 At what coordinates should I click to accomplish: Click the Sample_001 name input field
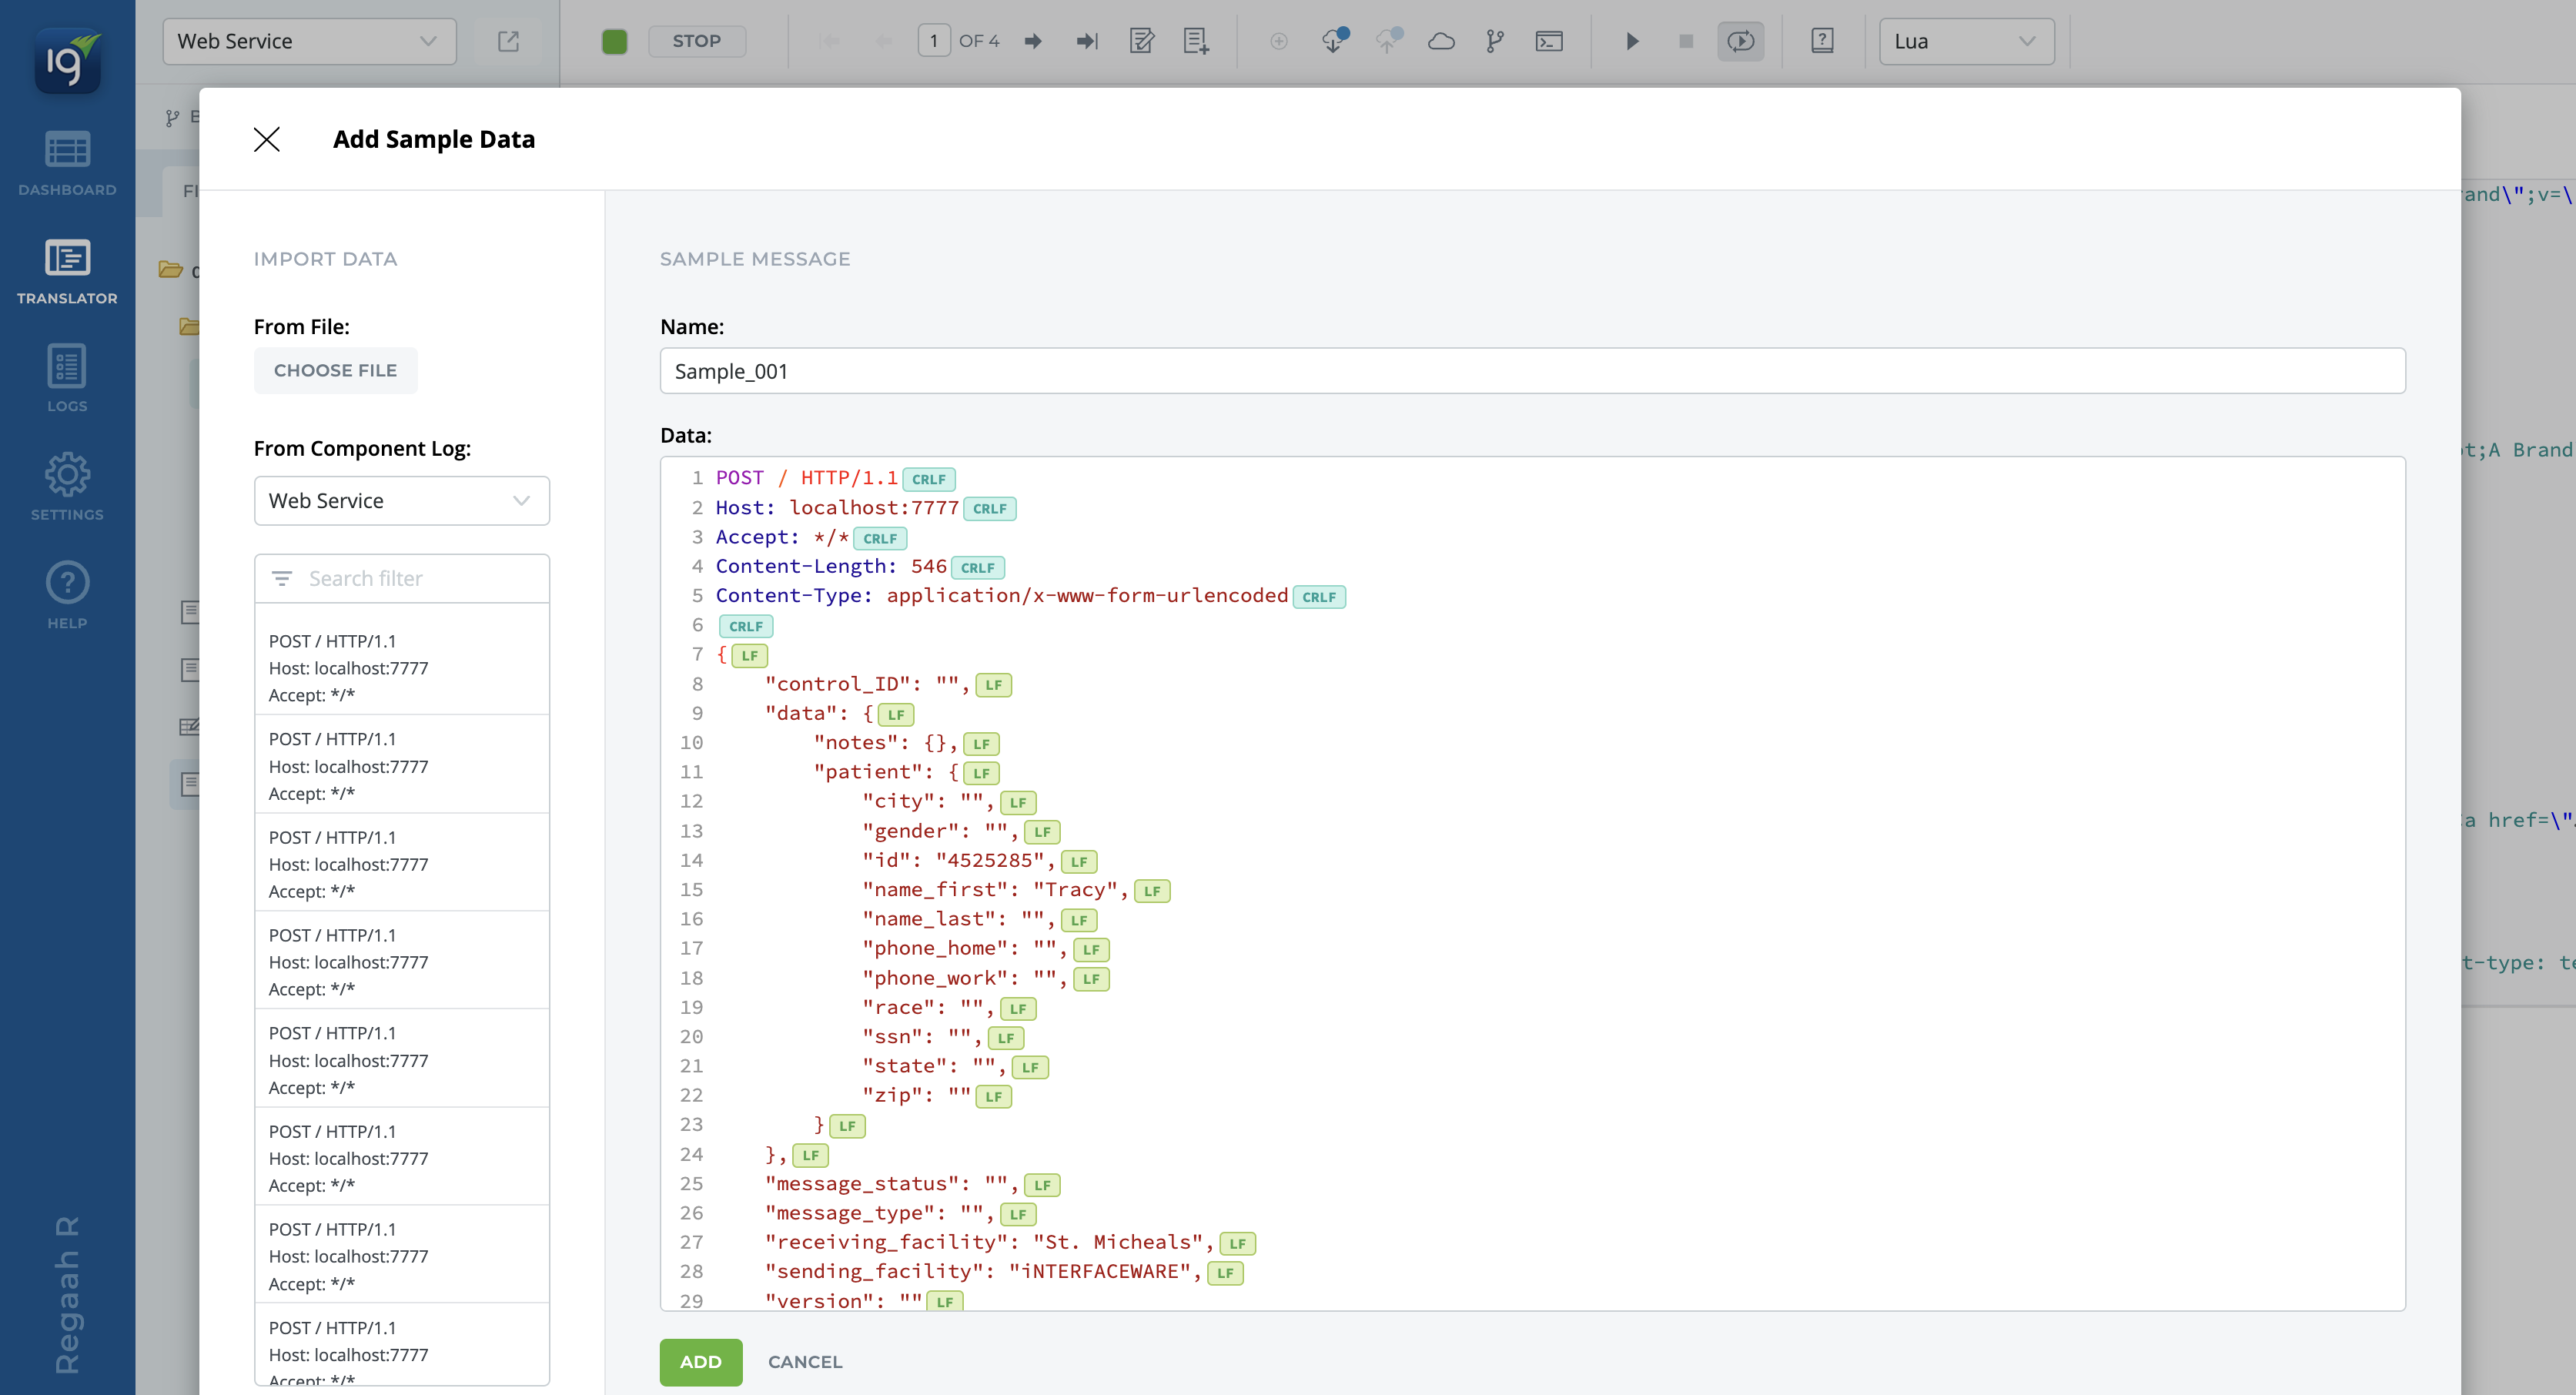click(1532, 371)
